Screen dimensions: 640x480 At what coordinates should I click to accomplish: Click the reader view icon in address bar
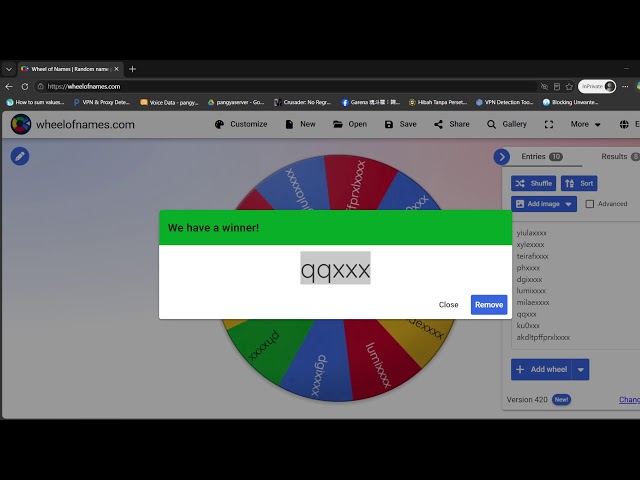coord(557,87)
